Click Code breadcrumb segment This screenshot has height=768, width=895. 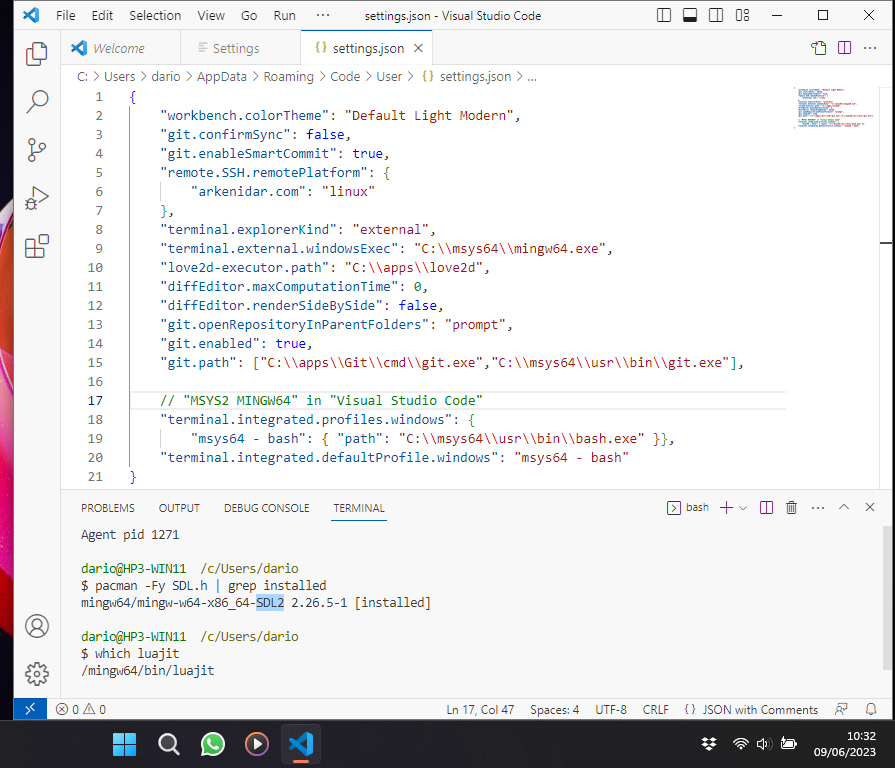click(345, 76)
